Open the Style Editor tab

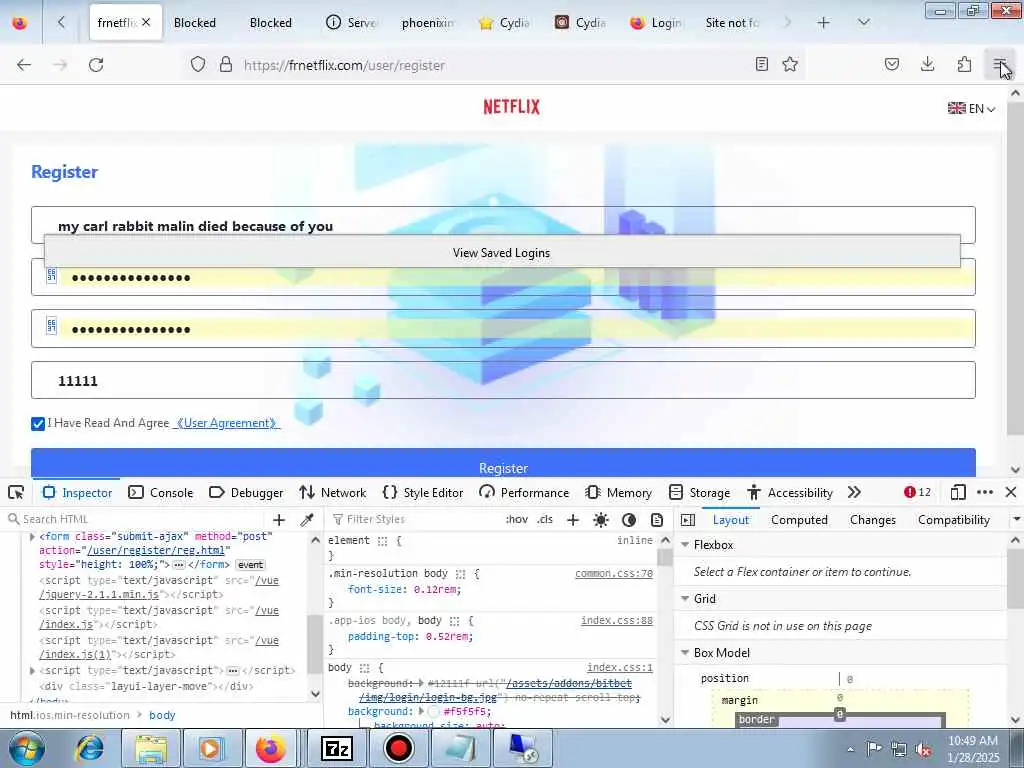[x=423, y=492]
